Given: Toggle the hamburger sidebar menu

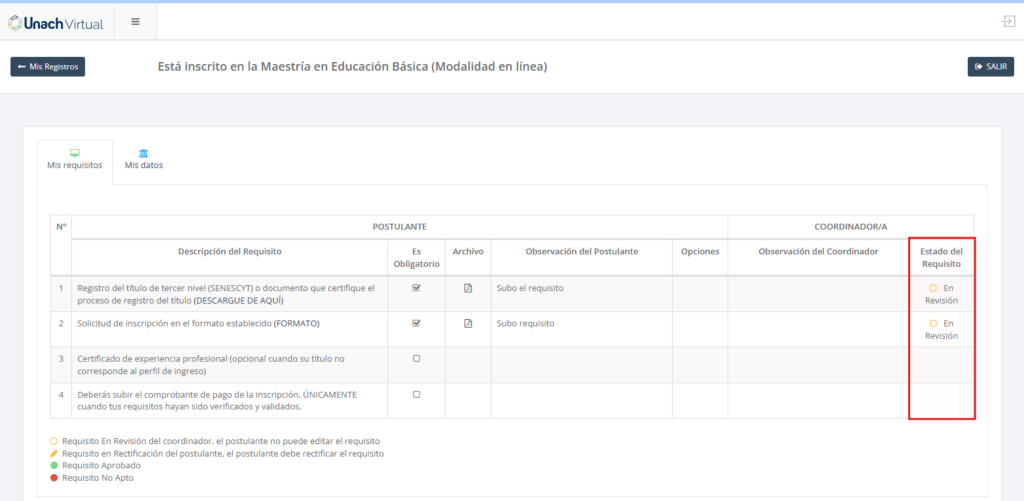Looking at the screenshot, I should coord(135,22).
